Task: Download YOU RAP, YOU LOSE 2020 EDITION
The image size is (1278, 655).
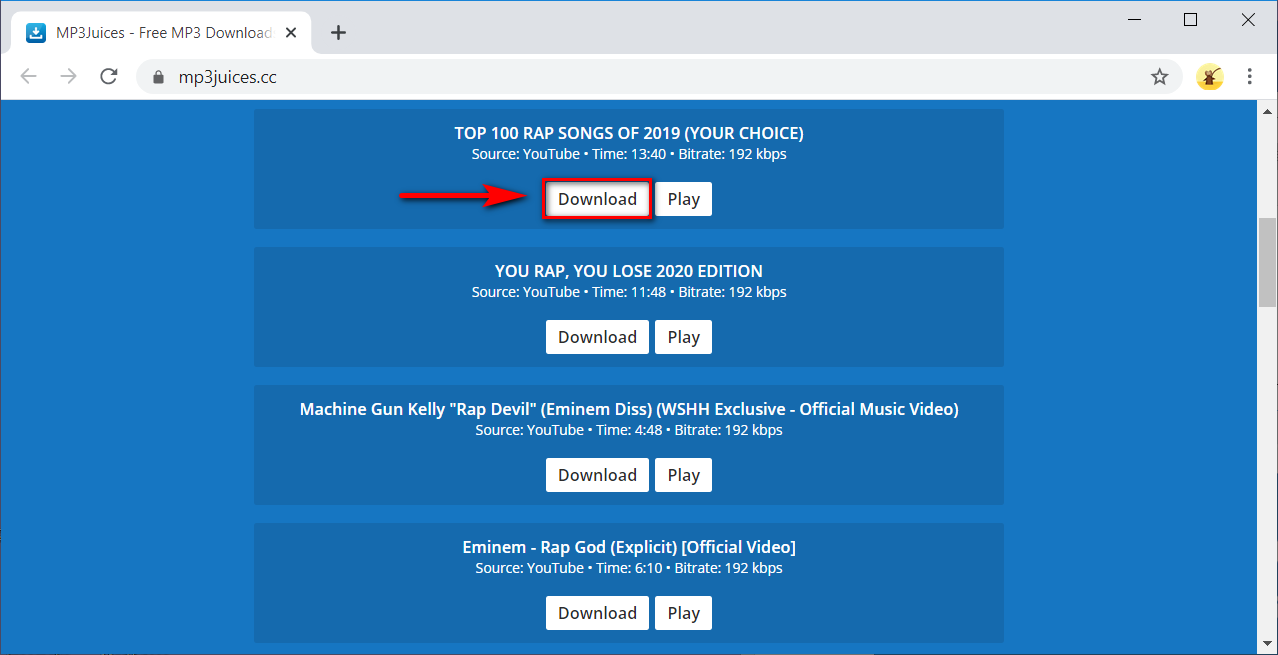Action: [597, 337]
